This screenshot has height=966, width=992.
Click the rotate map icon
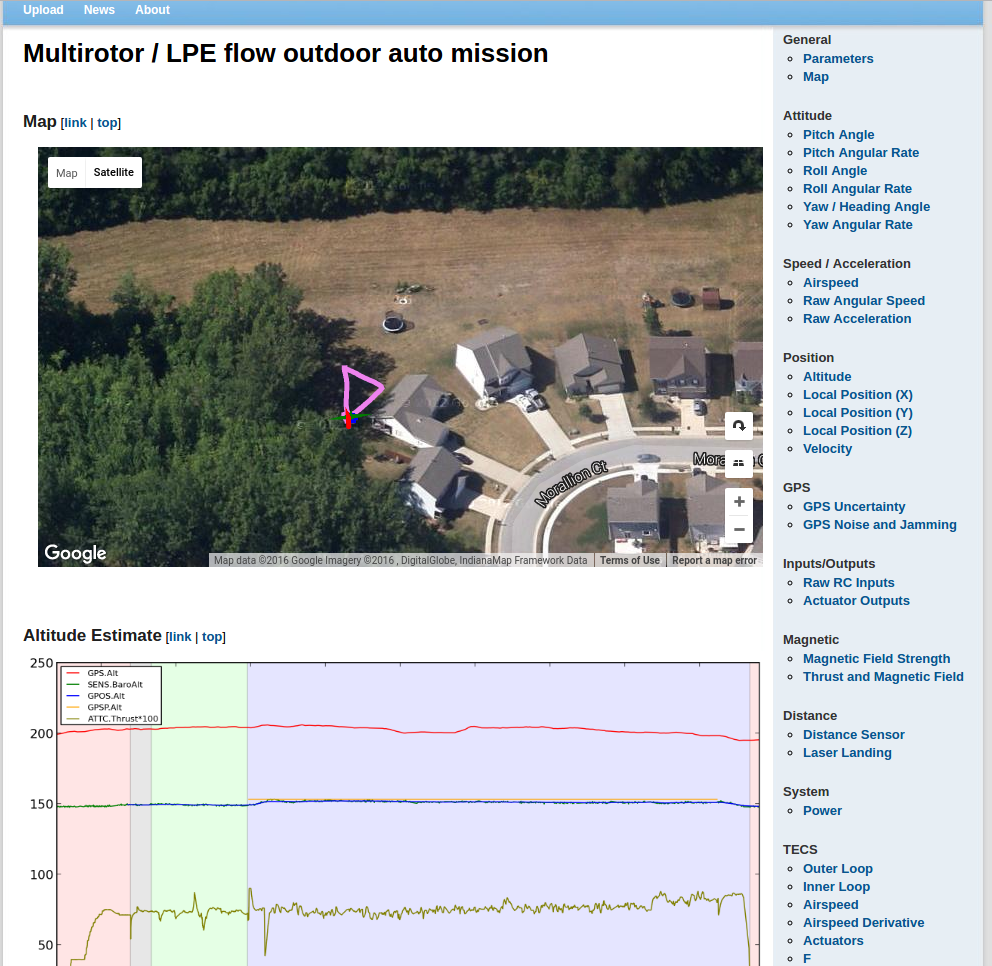point(739,426)
